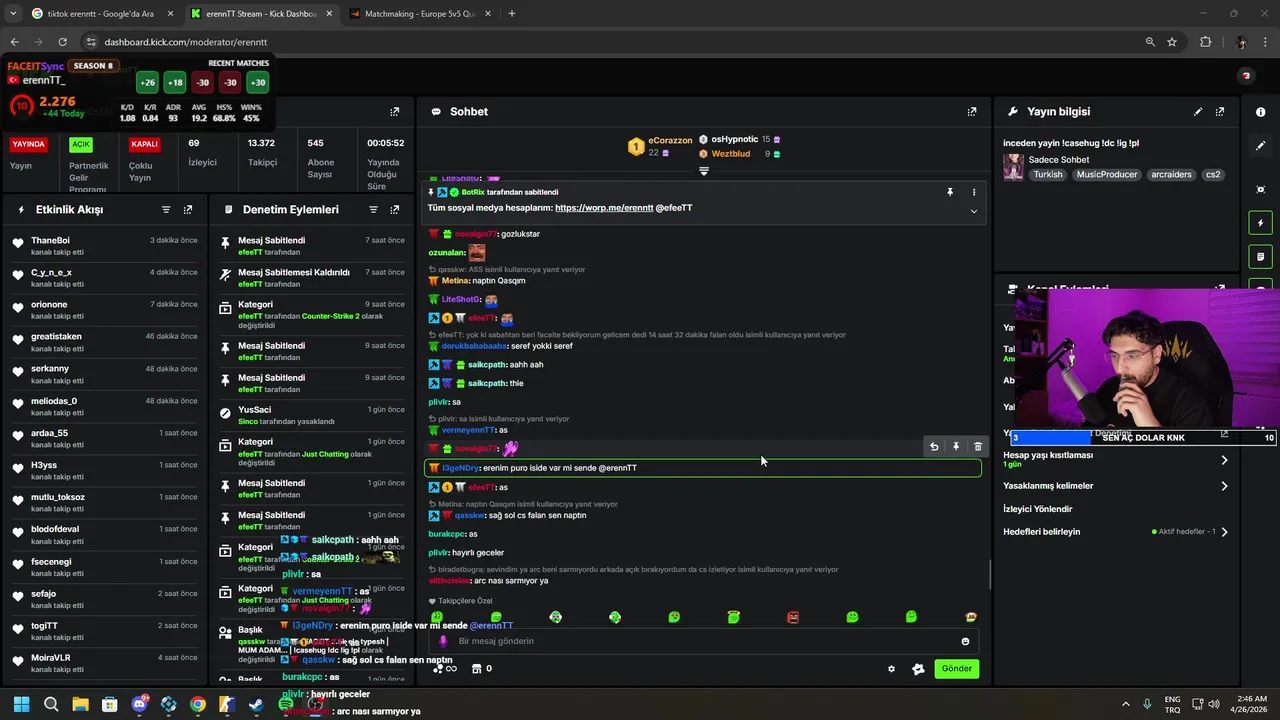Pop out the stream statistics panel
Image resolution: width=1280 pixels, height=720 pixels.
point(395,112)
